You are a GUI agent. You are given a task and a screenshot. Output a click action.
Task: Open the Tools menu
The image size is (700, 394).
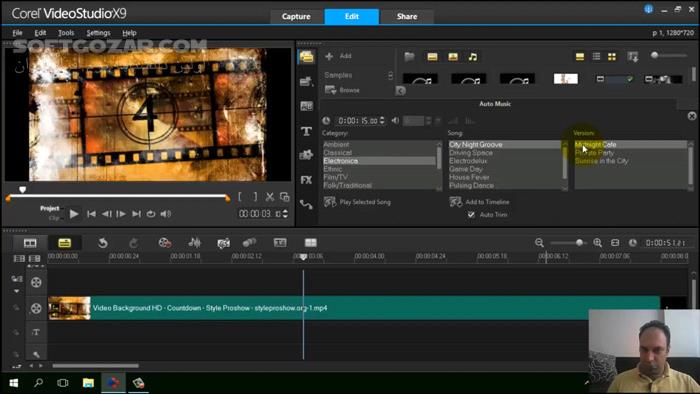tap(66, 33)
